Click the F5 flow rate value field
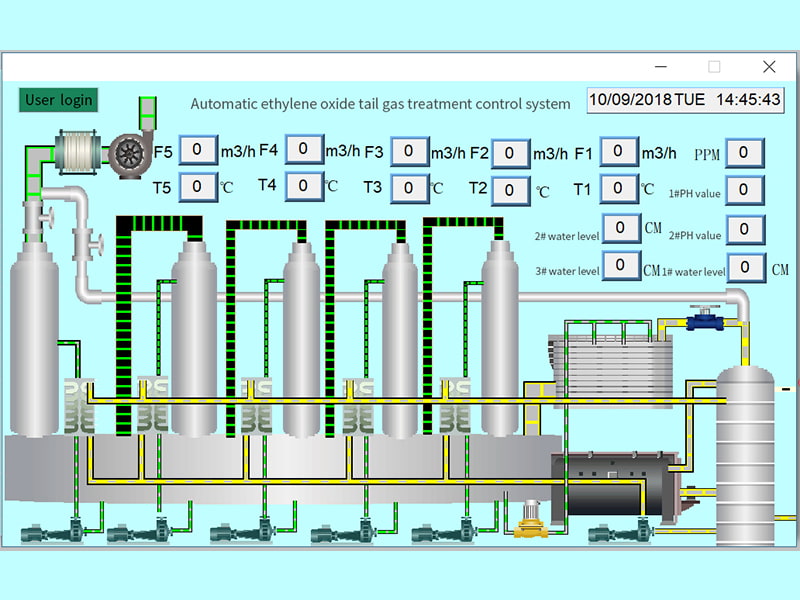Image resolution: width=800 pixels, height=600 pixels. tap(198, 151)
